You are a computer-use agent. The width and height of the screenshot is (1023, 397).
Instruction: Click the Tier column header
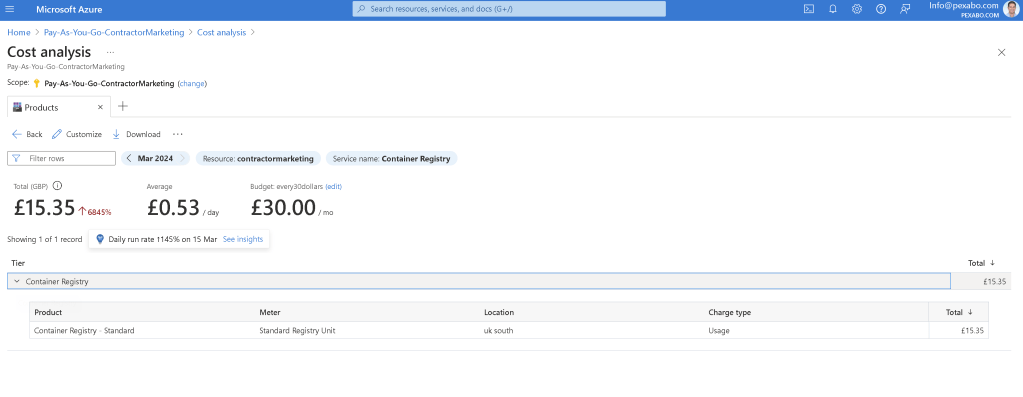coord(18,263)
